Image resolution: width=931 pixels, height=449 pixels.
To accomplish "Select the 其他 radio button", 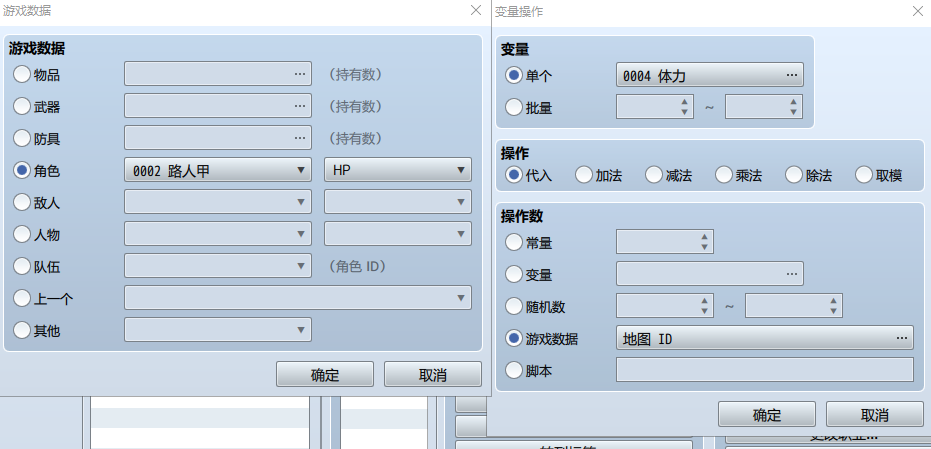I will [x=22, y=331].
